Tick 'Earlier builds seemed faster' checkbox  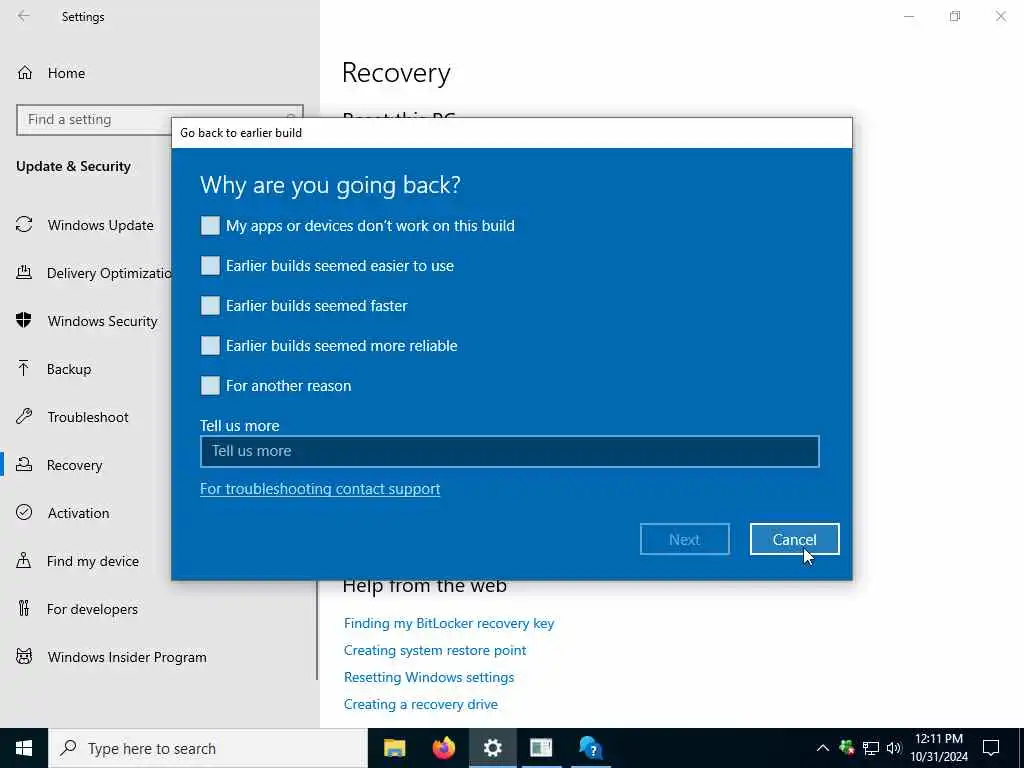click(x=210, y=306)
